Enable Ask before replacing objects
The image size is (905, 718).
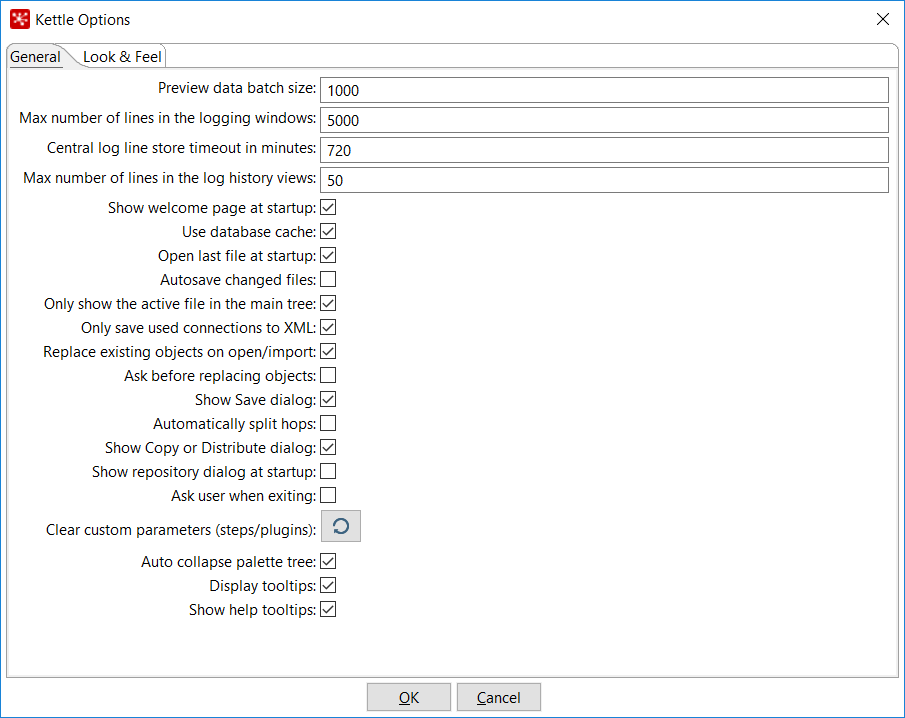pos(328,376)
